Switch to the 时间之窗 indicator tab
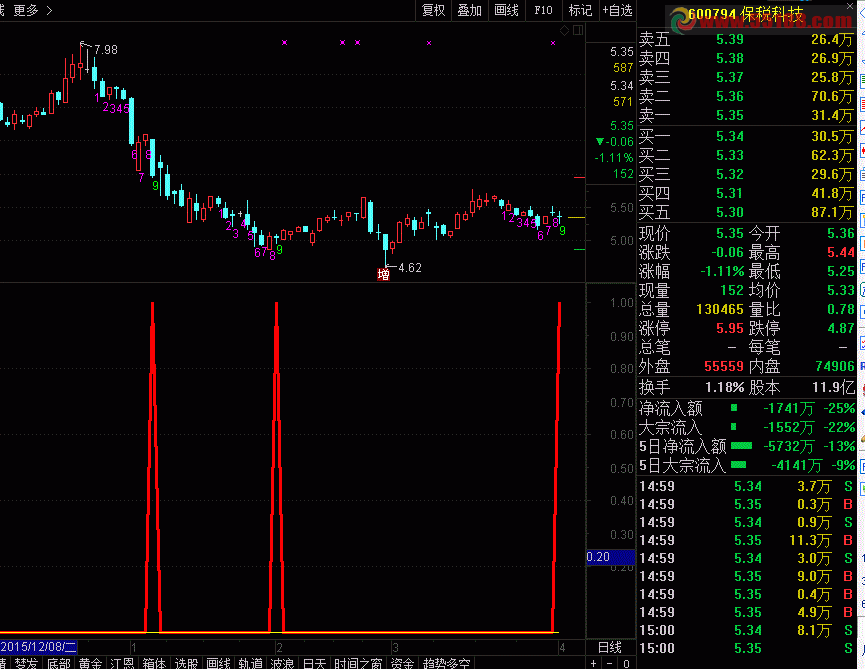Viewport: 865px width, 669px height. pyautogui.click(x=358, y=663)
